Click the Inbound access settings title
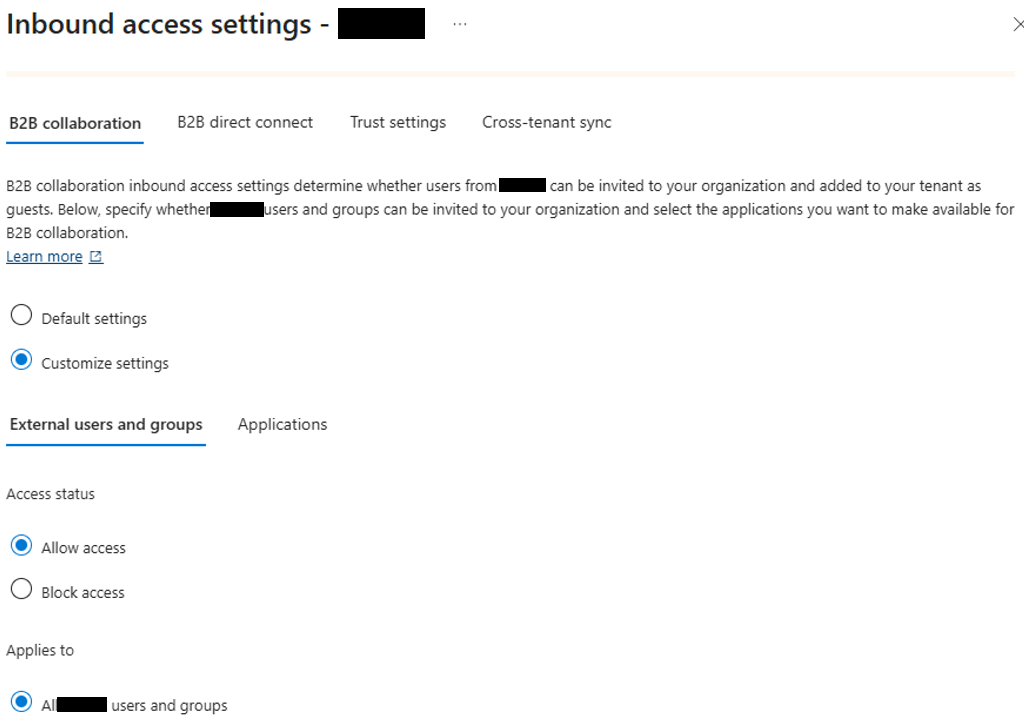 (159, 24)
